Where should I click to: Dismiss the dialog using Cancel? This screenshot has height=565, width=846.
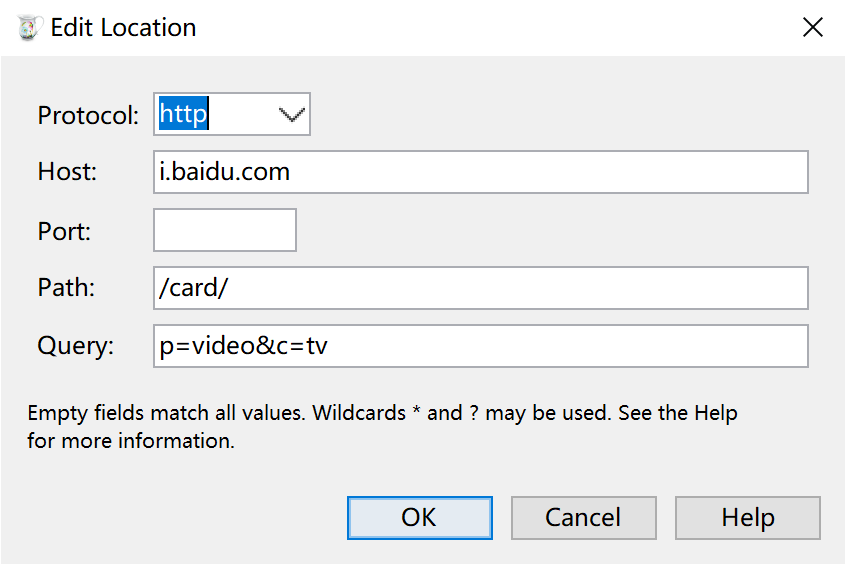point(584,518)
